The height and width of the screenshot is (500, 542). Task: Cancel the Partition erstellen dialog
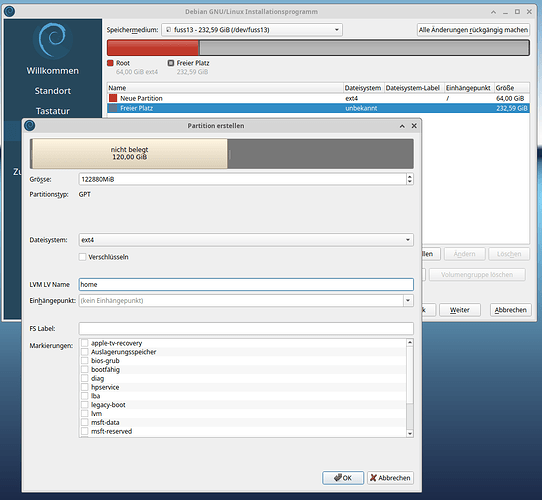(390, 478)
